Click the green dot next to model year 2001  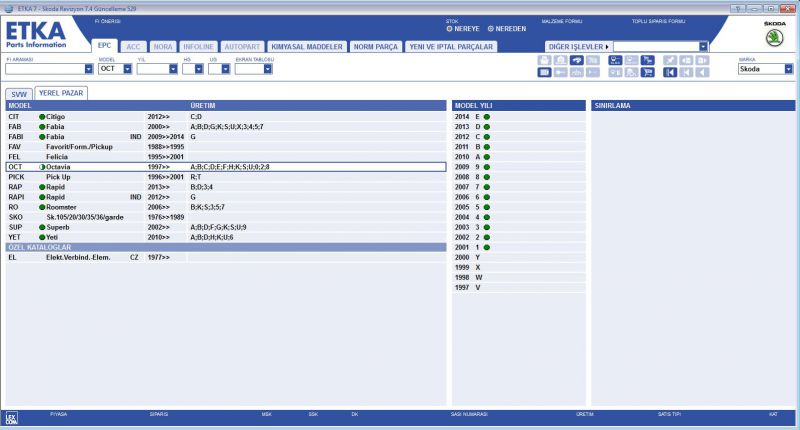coord(487,247)
